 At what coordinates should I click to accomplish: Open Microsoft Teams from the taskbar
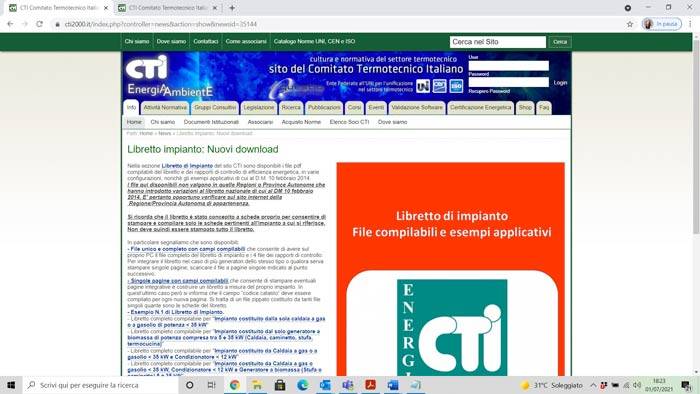[x=348, y=385]
